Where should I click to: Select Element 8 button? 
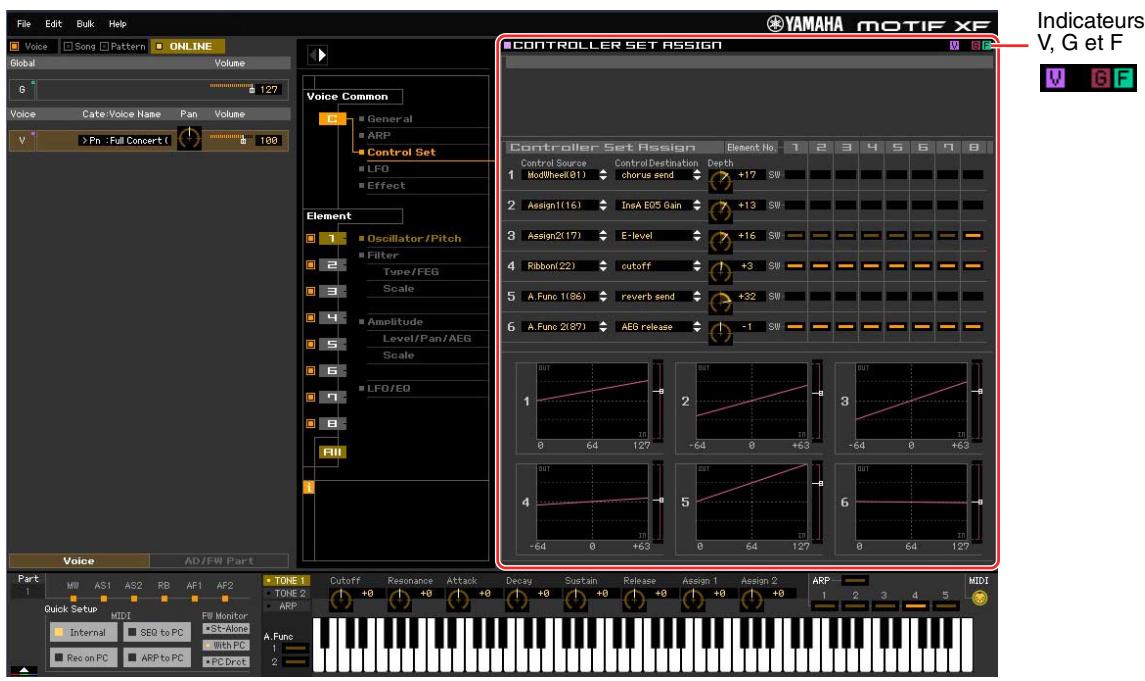[332, 423]
